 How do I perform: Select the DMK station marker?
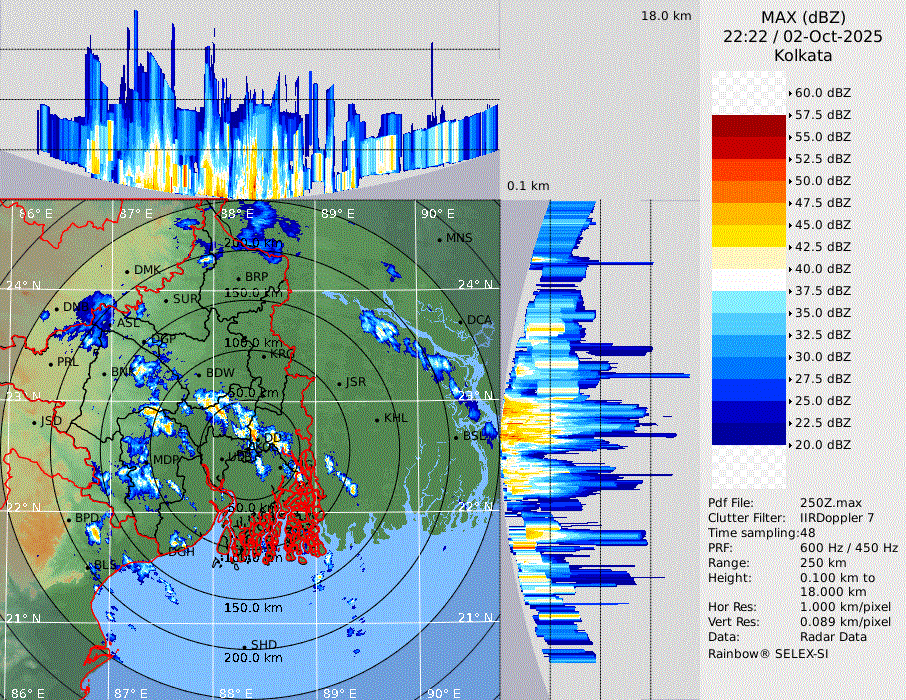pos(127,271)
